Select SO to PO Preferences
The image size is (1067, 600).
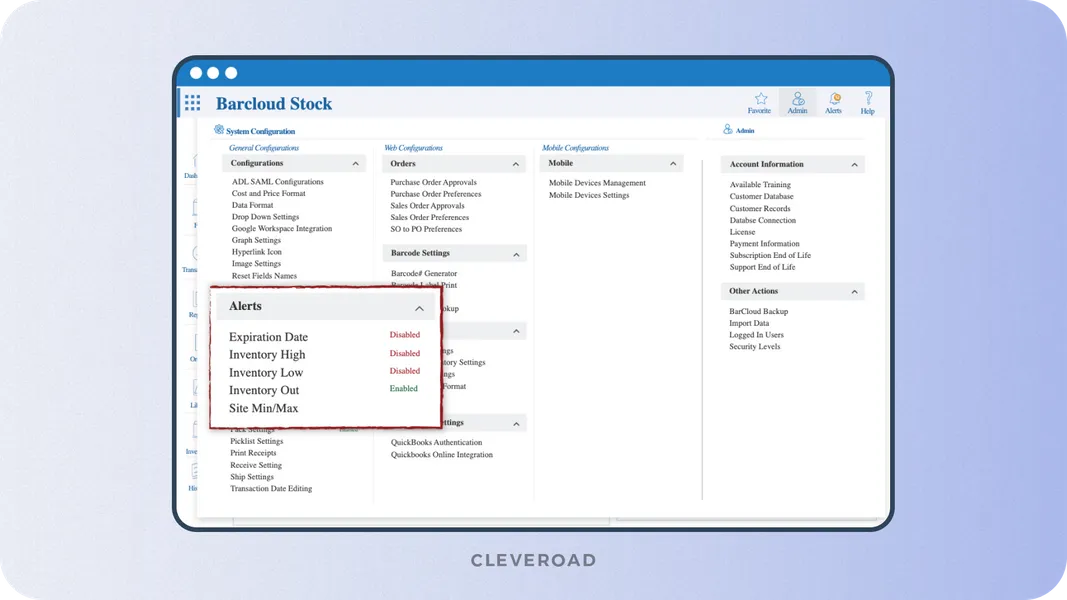426,229
